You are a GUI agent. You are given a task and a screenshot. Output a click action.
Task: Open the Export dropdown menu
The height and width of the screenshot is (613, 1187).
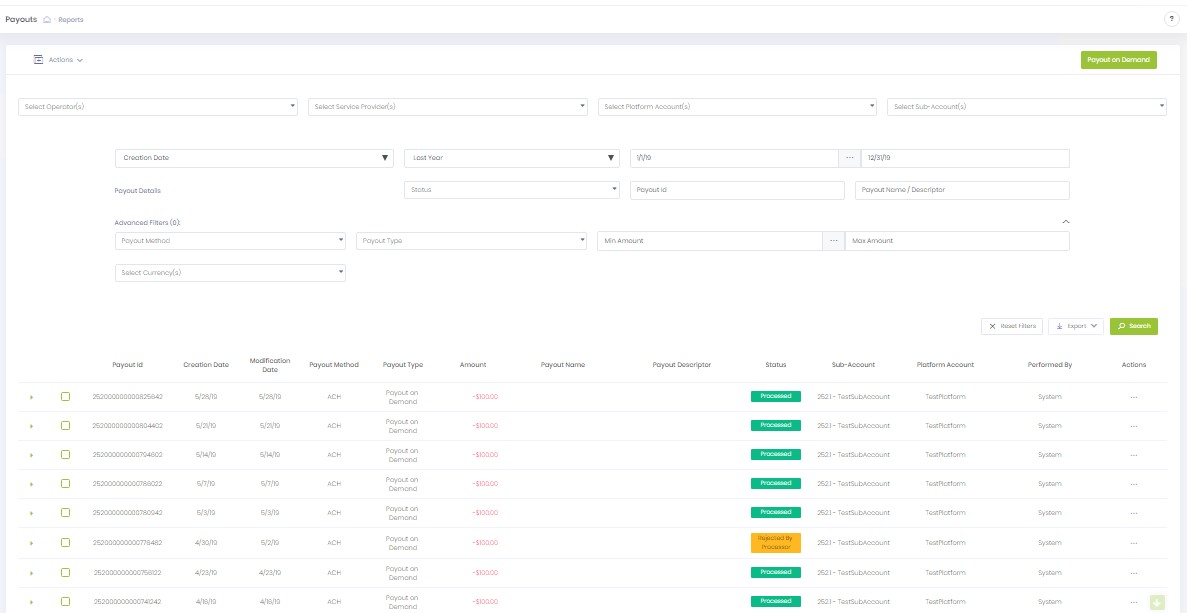tap(1076, 326)
